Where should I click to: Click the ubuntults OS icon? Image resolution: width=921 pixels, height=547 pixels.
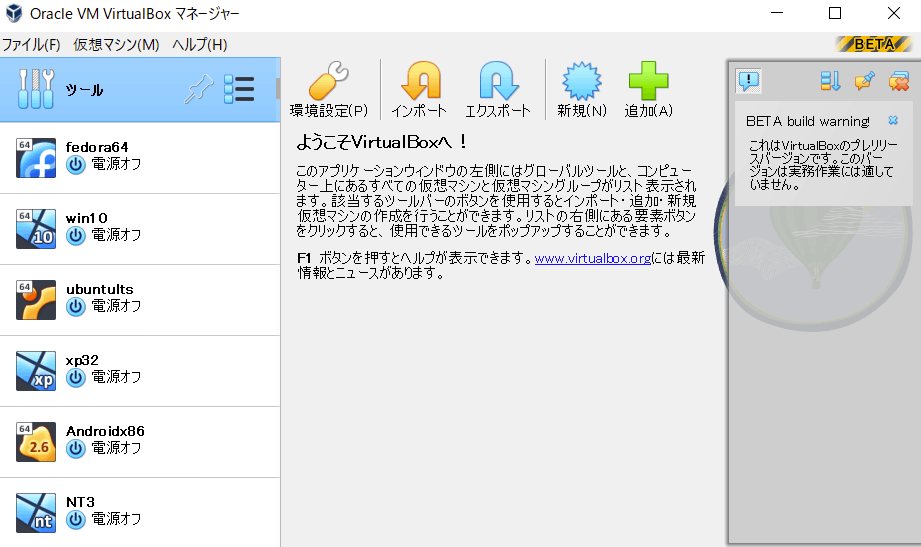pos(36,300)
